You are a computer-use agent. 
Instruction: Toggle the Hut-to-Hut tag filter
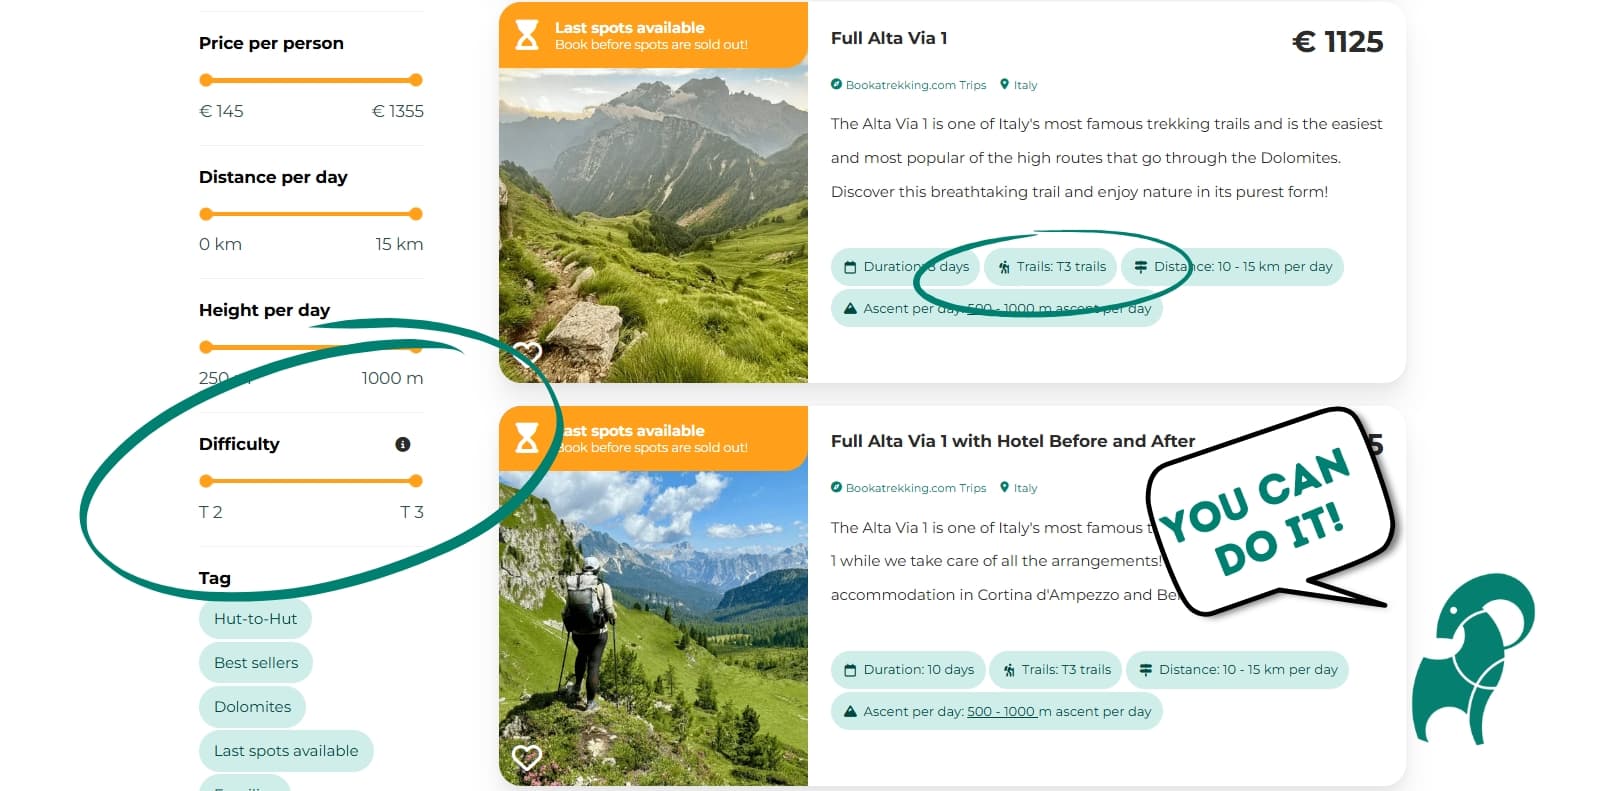point(255,619)
